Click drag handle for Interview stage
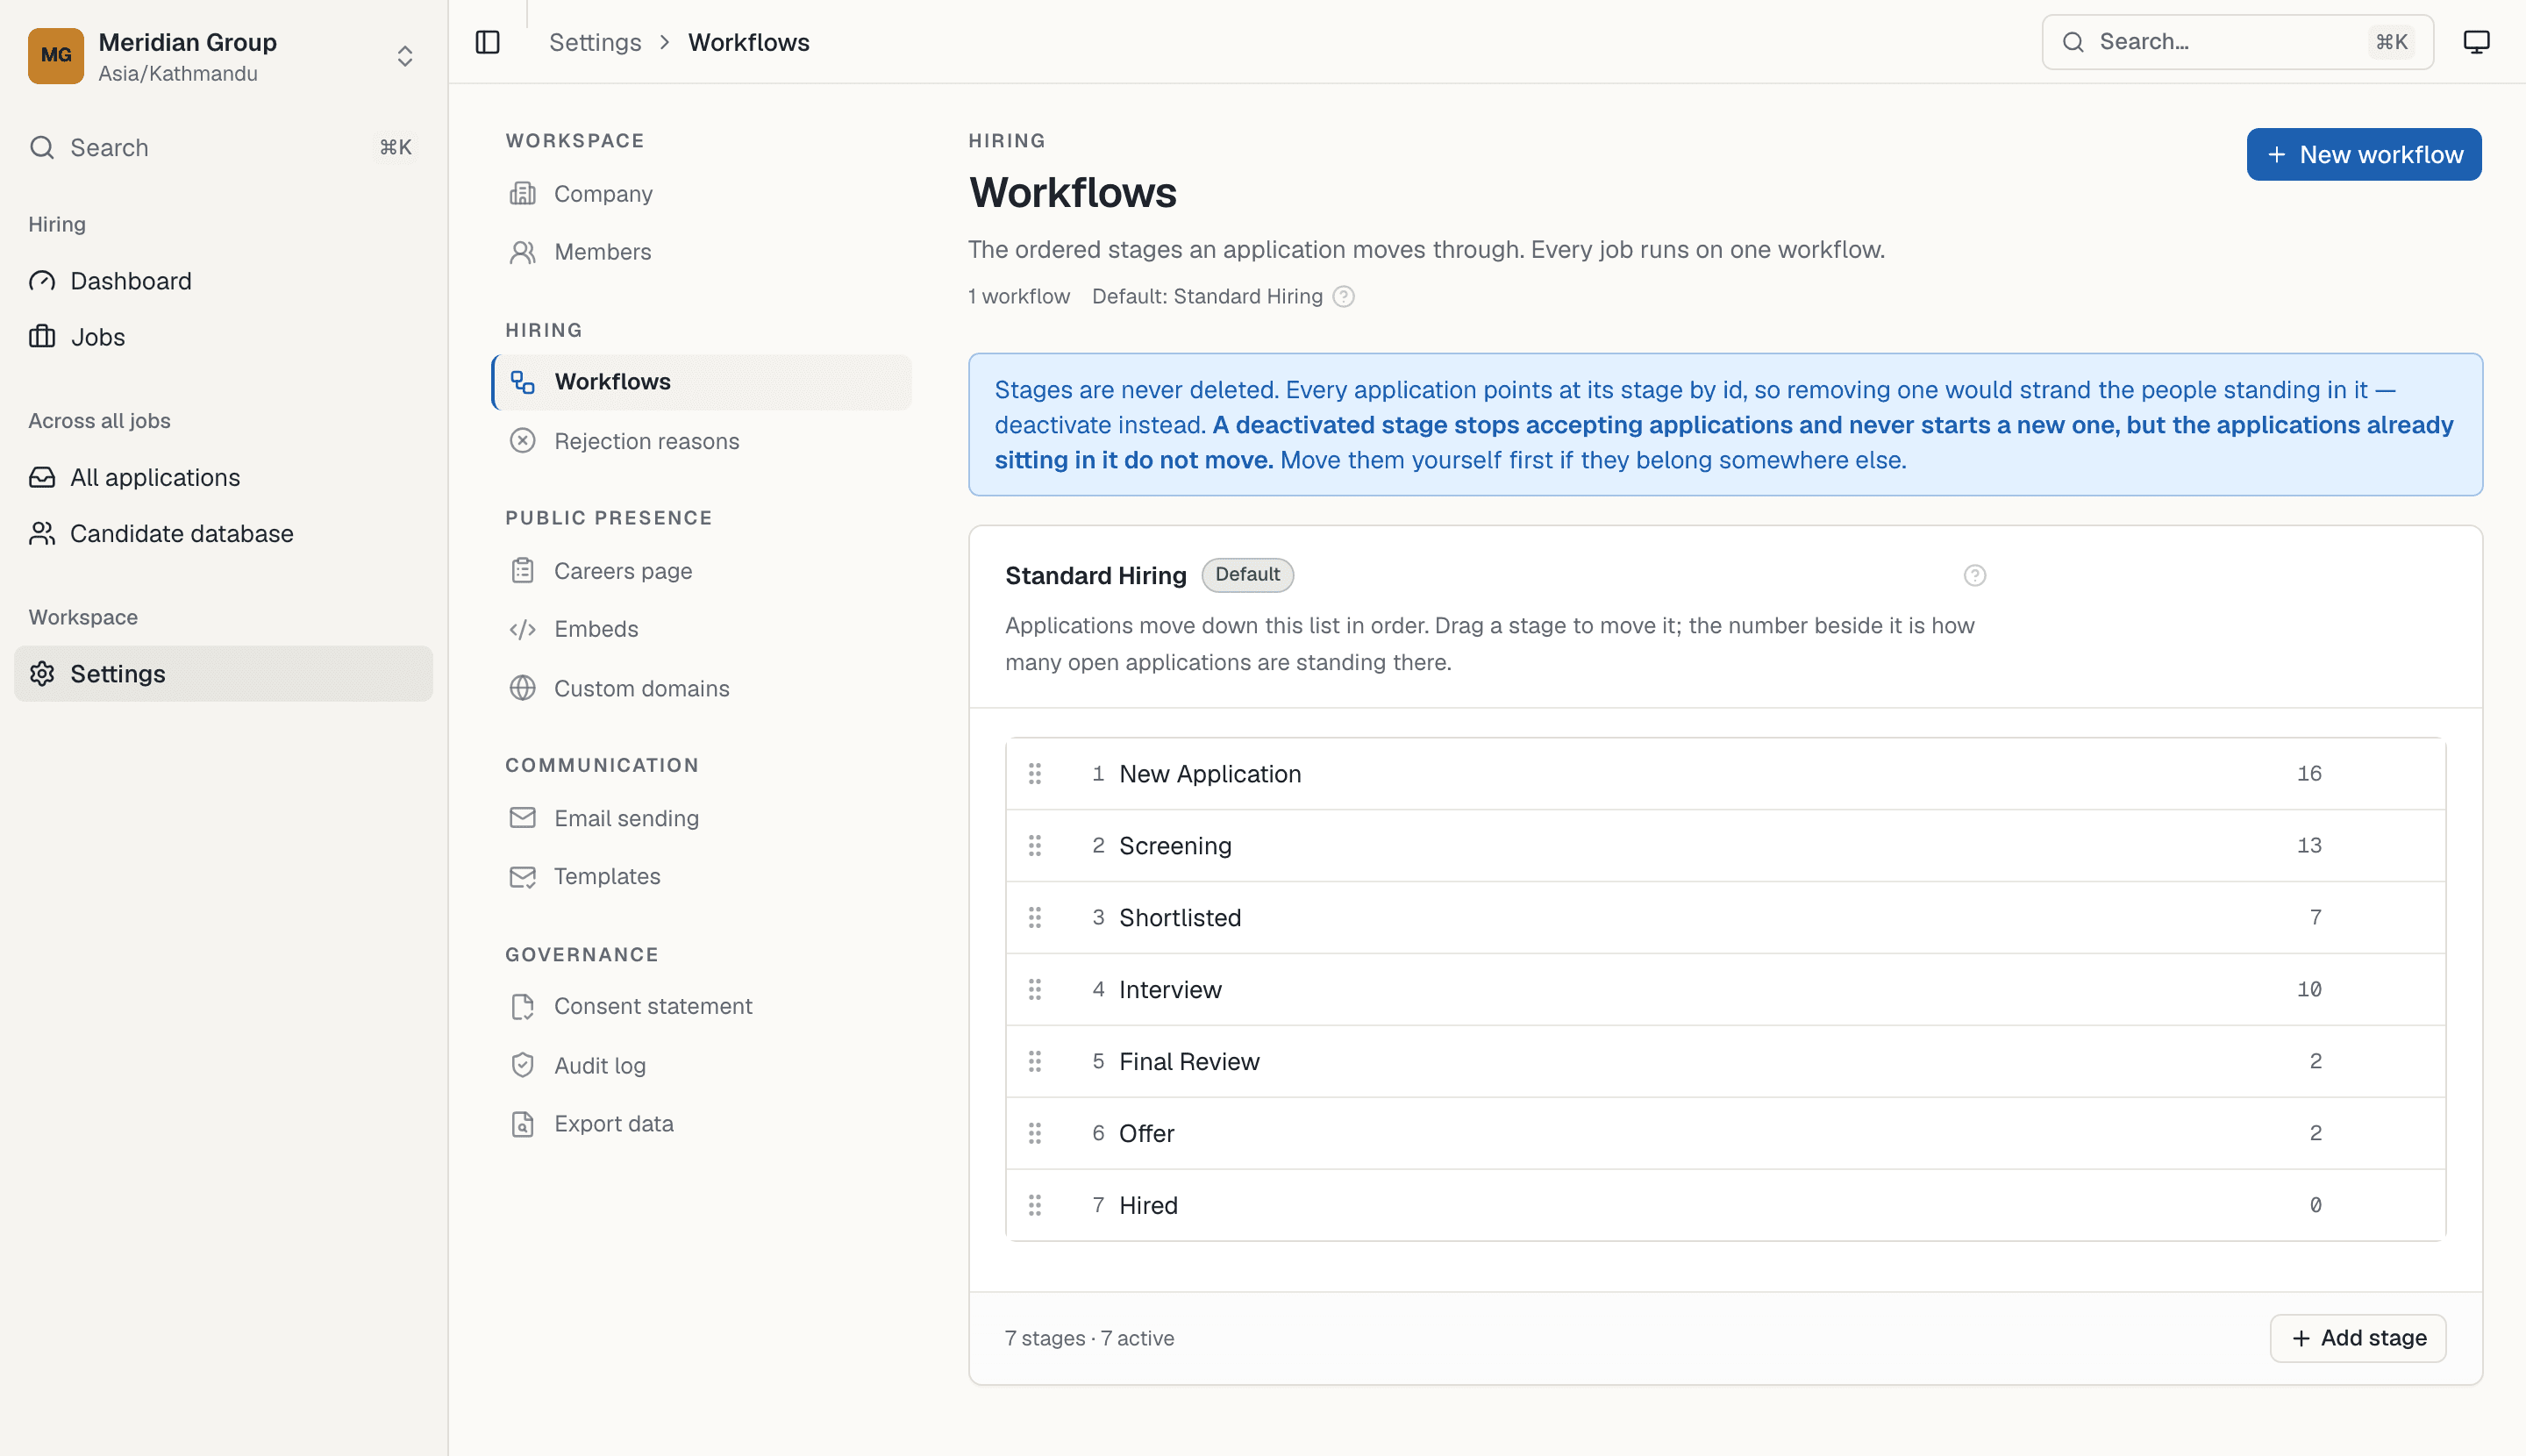Image resolution: width=2526 pixels, height=1456 pixels. (x=1035, y=990)
